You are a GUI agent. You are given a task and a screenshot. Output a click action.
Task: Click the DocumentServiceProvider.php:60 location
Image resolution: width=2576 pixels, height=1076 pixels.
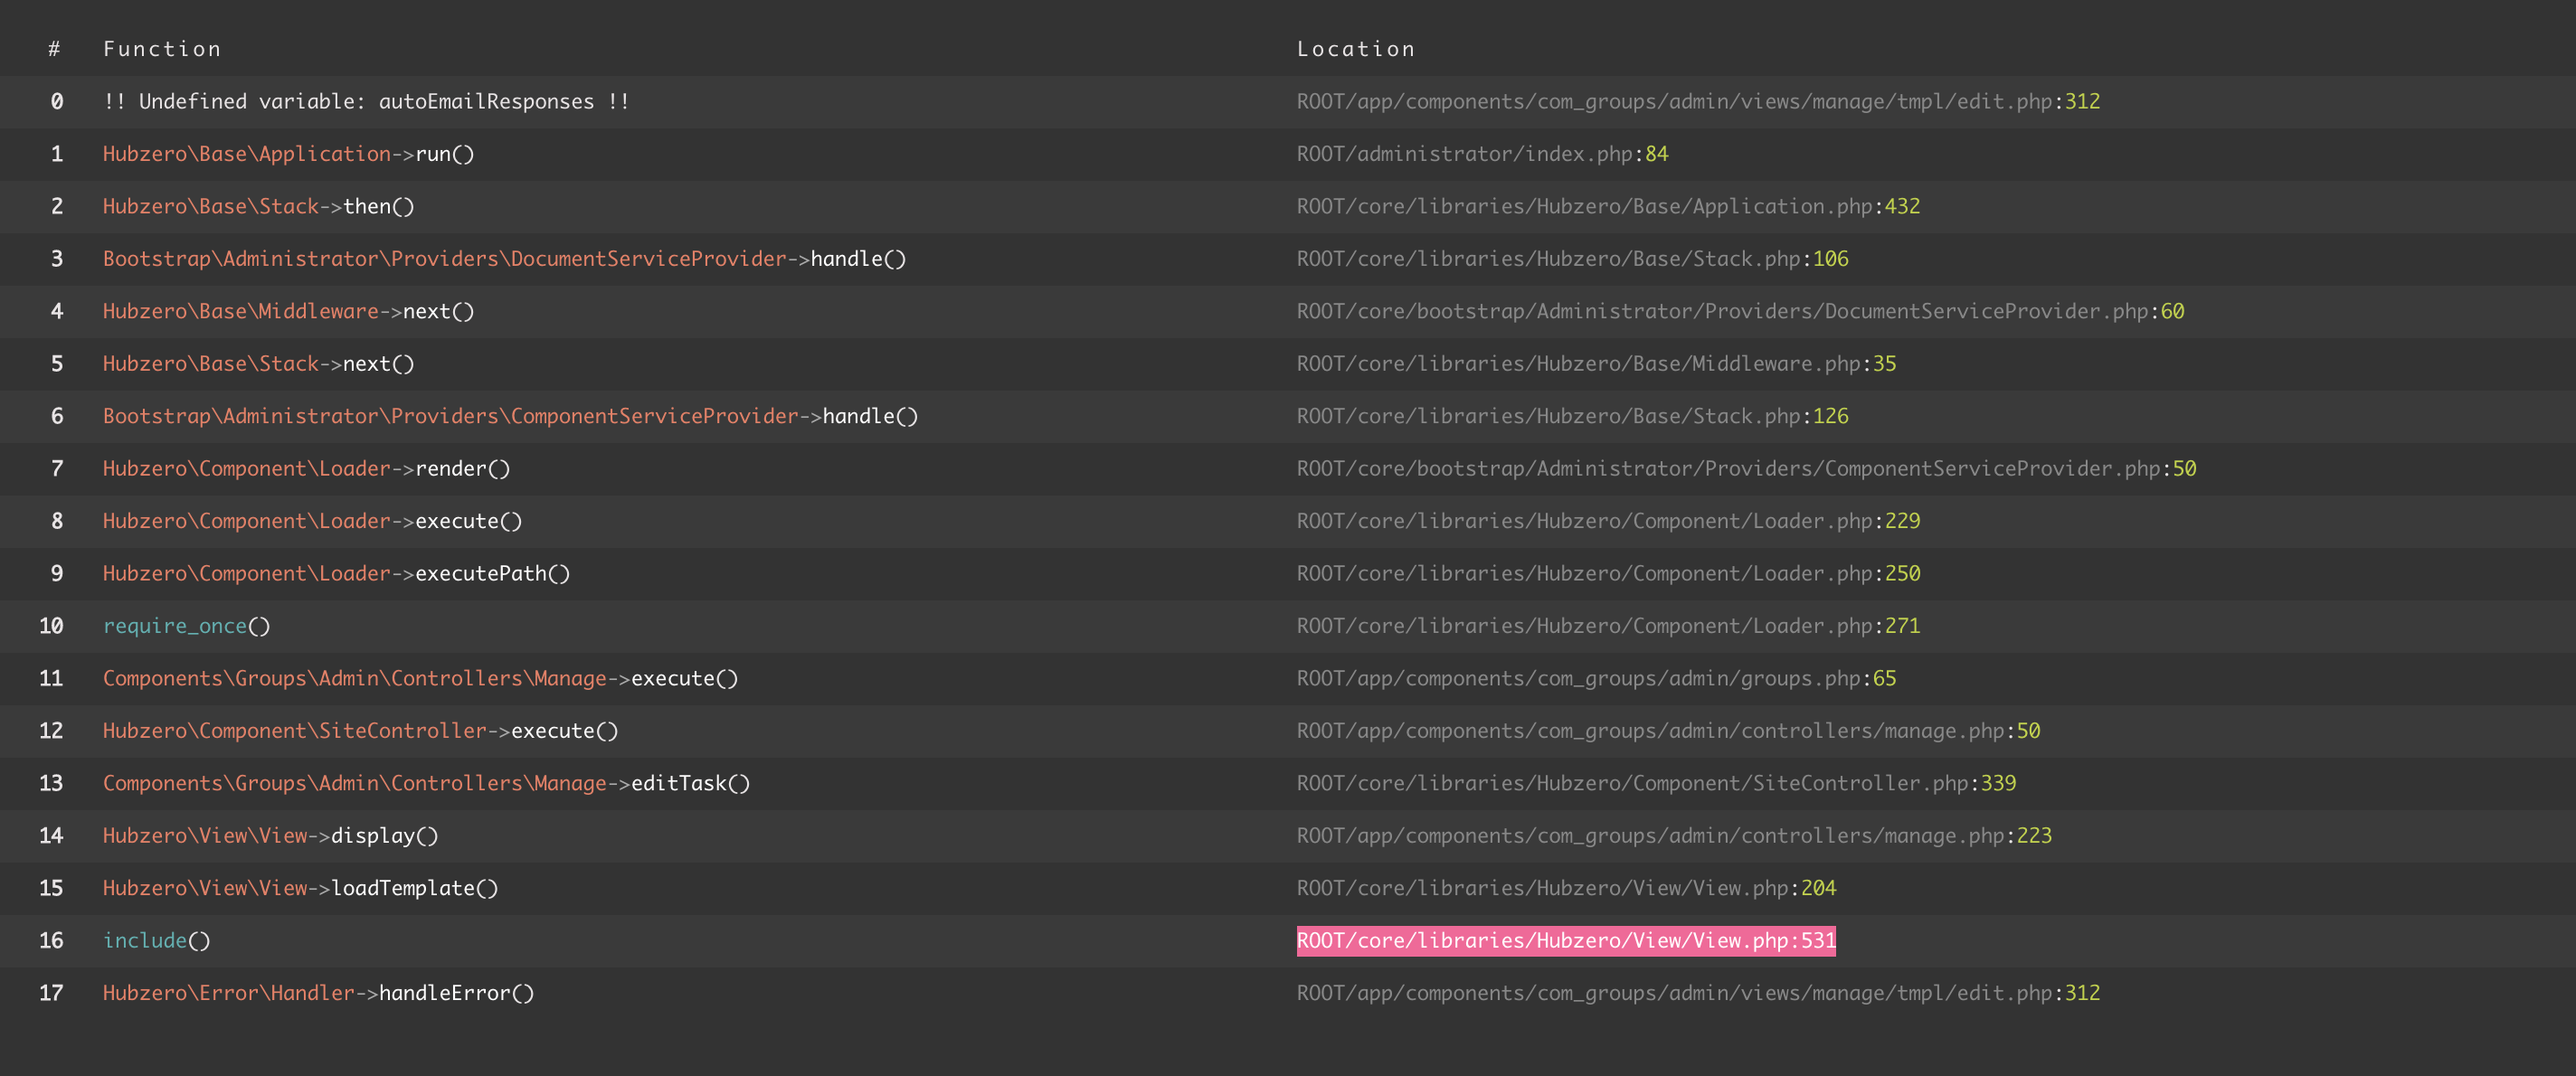tap(1739, 311)
